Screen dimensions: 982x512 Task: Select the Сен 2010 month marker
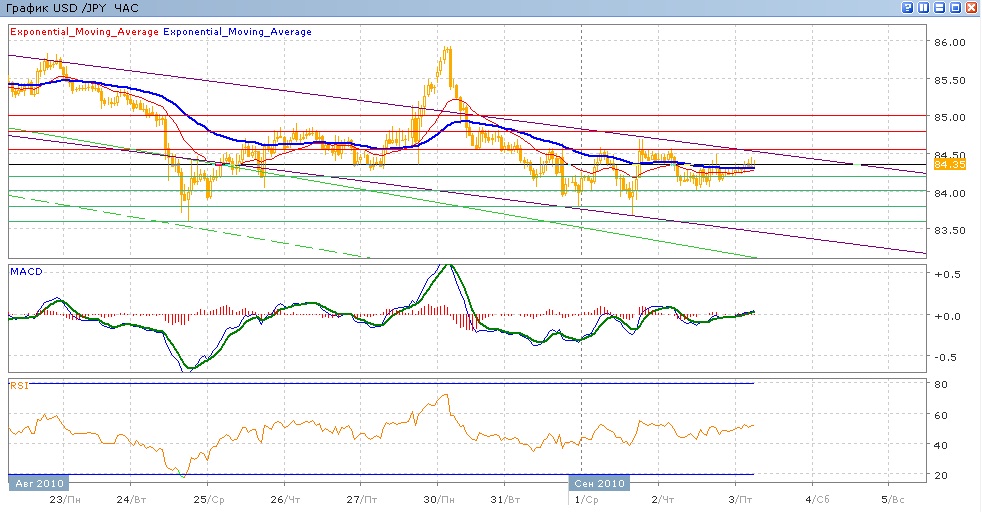point(598,483)
